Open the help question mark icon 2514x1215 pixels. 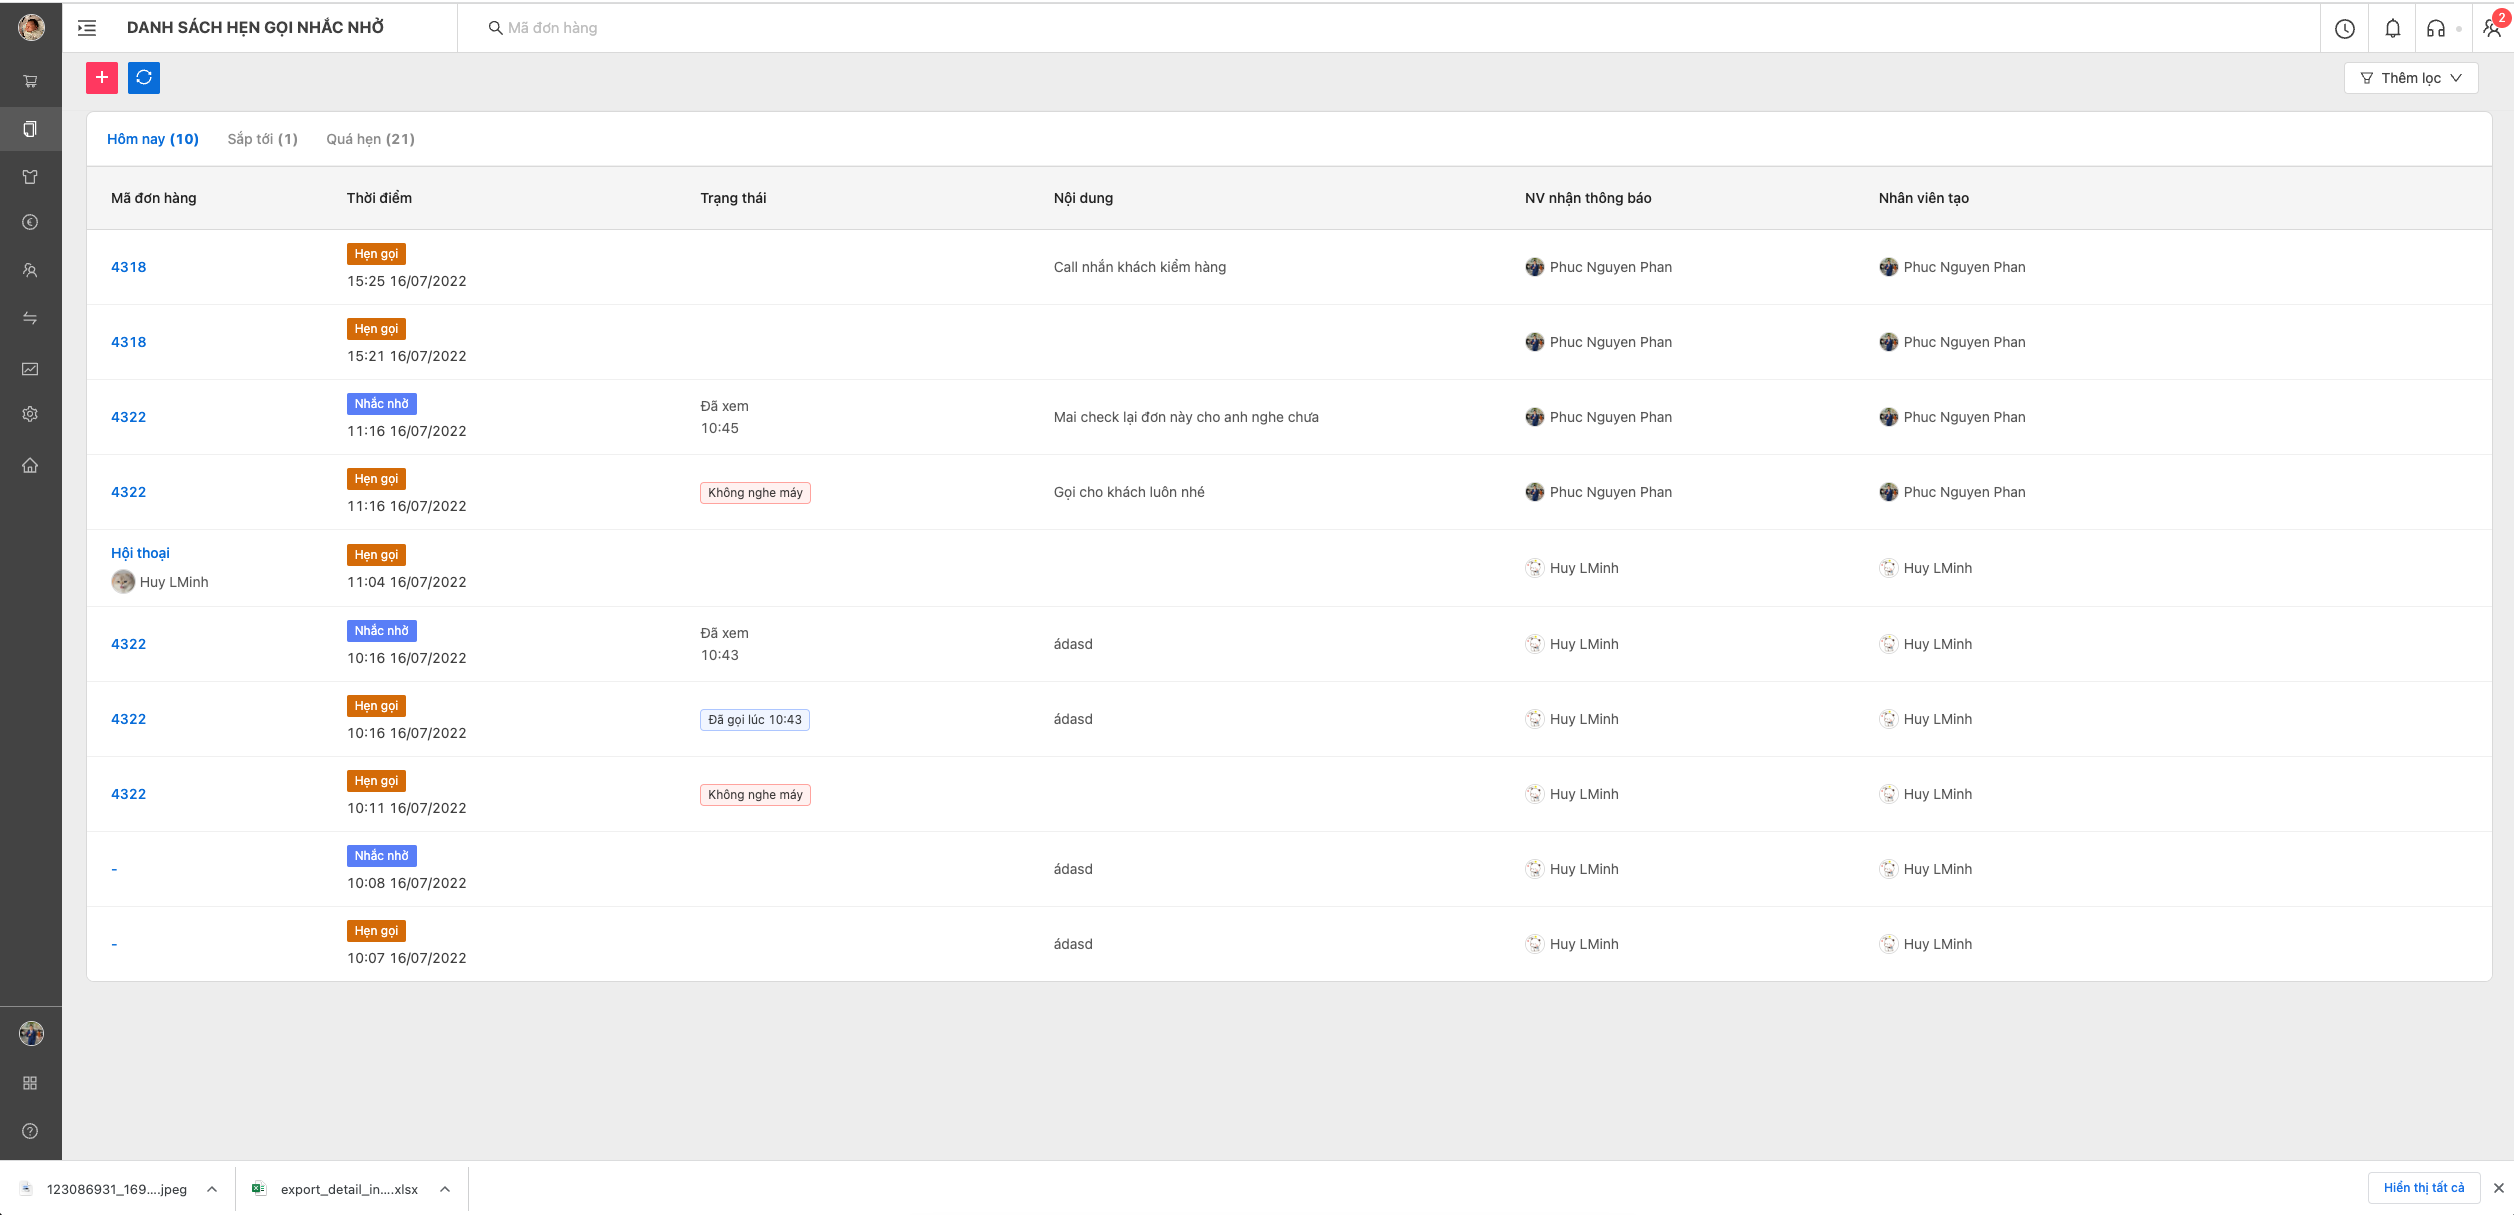(x=31, y=1131)
